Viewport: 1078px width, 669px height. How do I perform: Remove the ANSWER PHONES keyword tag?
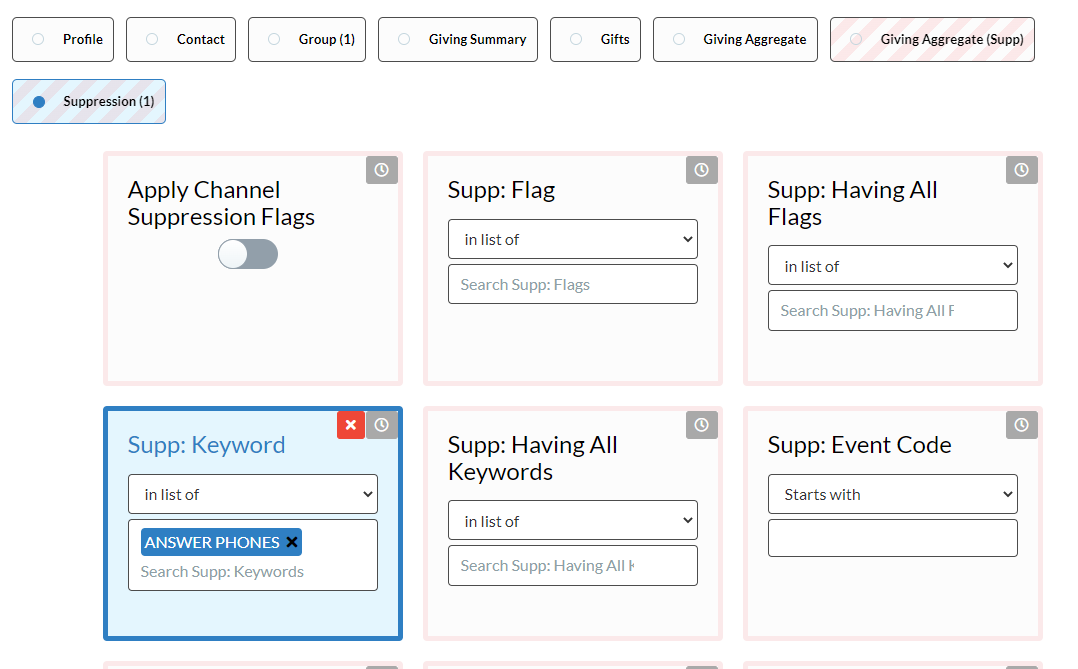tap(292, 542)
